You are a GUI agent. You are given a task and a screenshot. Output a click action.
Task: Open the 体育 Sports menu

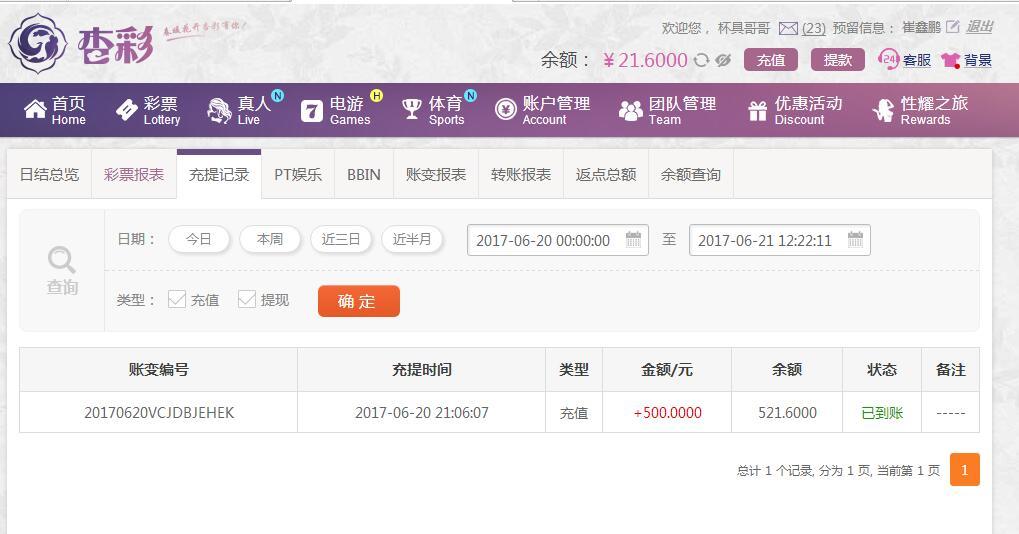[x=433, y=110]
